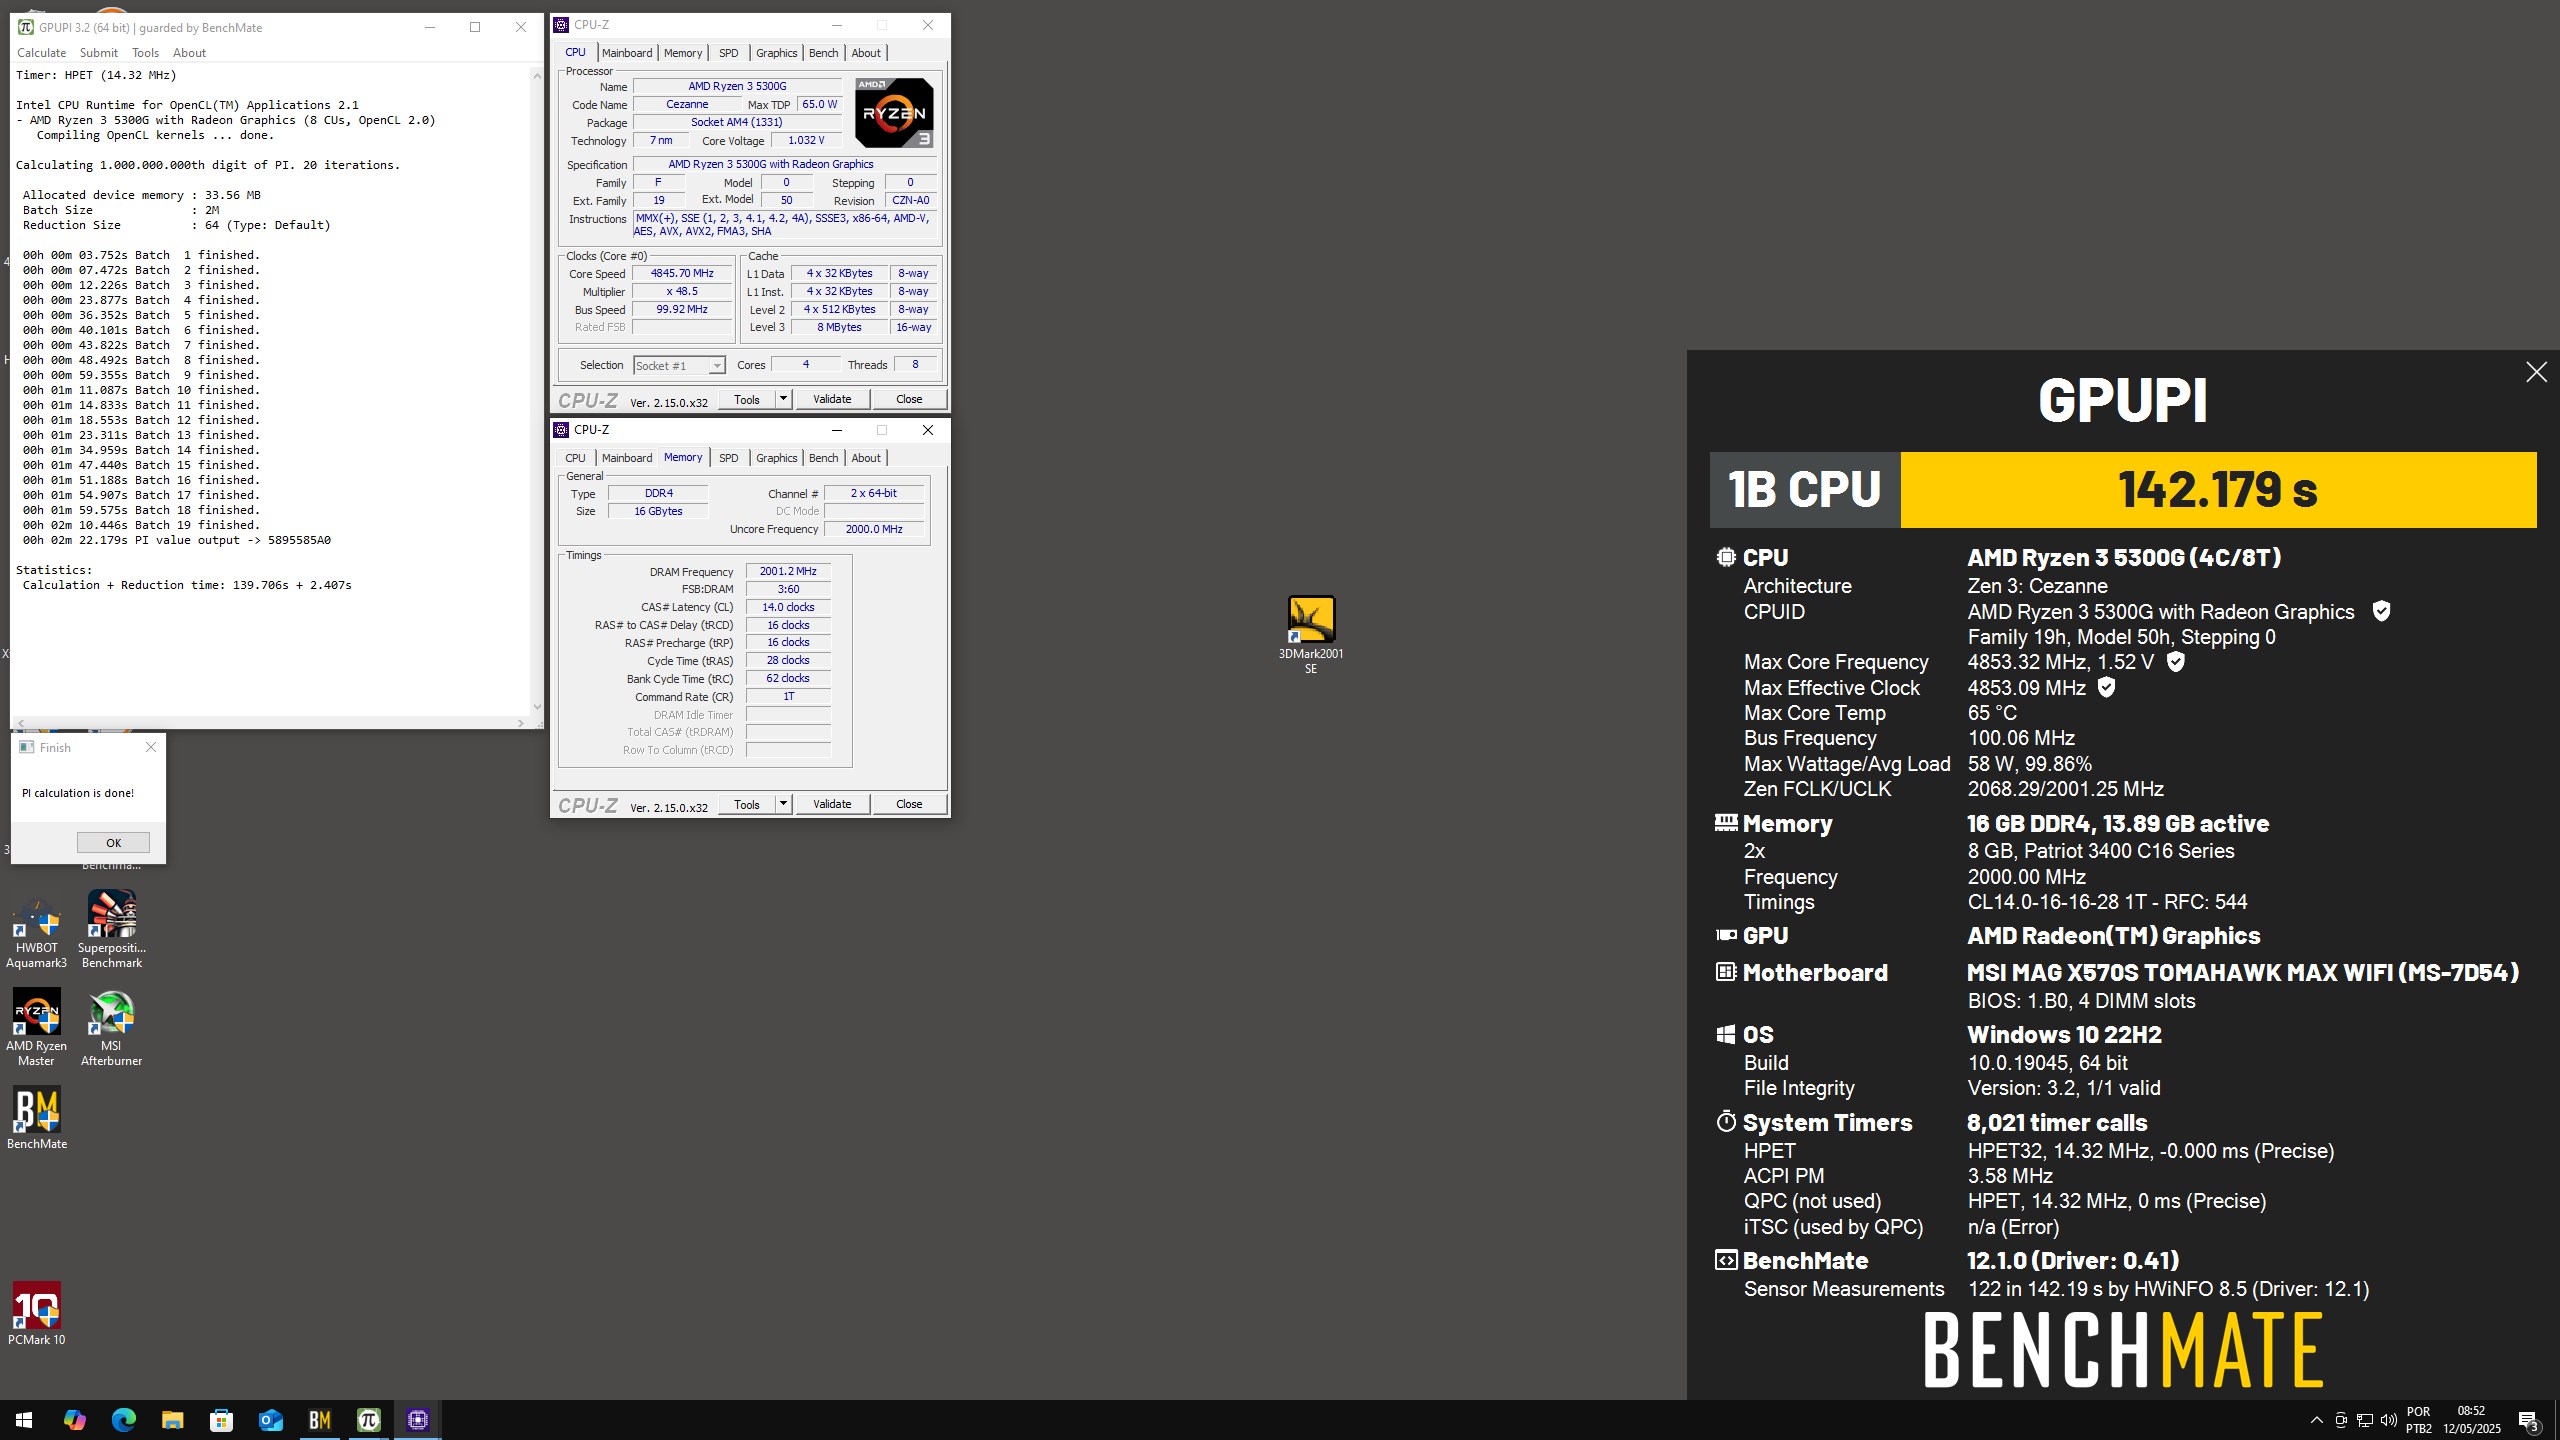Viewport: 2560px width, 1440px height.
Task: Click Tools button in top CPU-Z window
Action: point(747,399)
